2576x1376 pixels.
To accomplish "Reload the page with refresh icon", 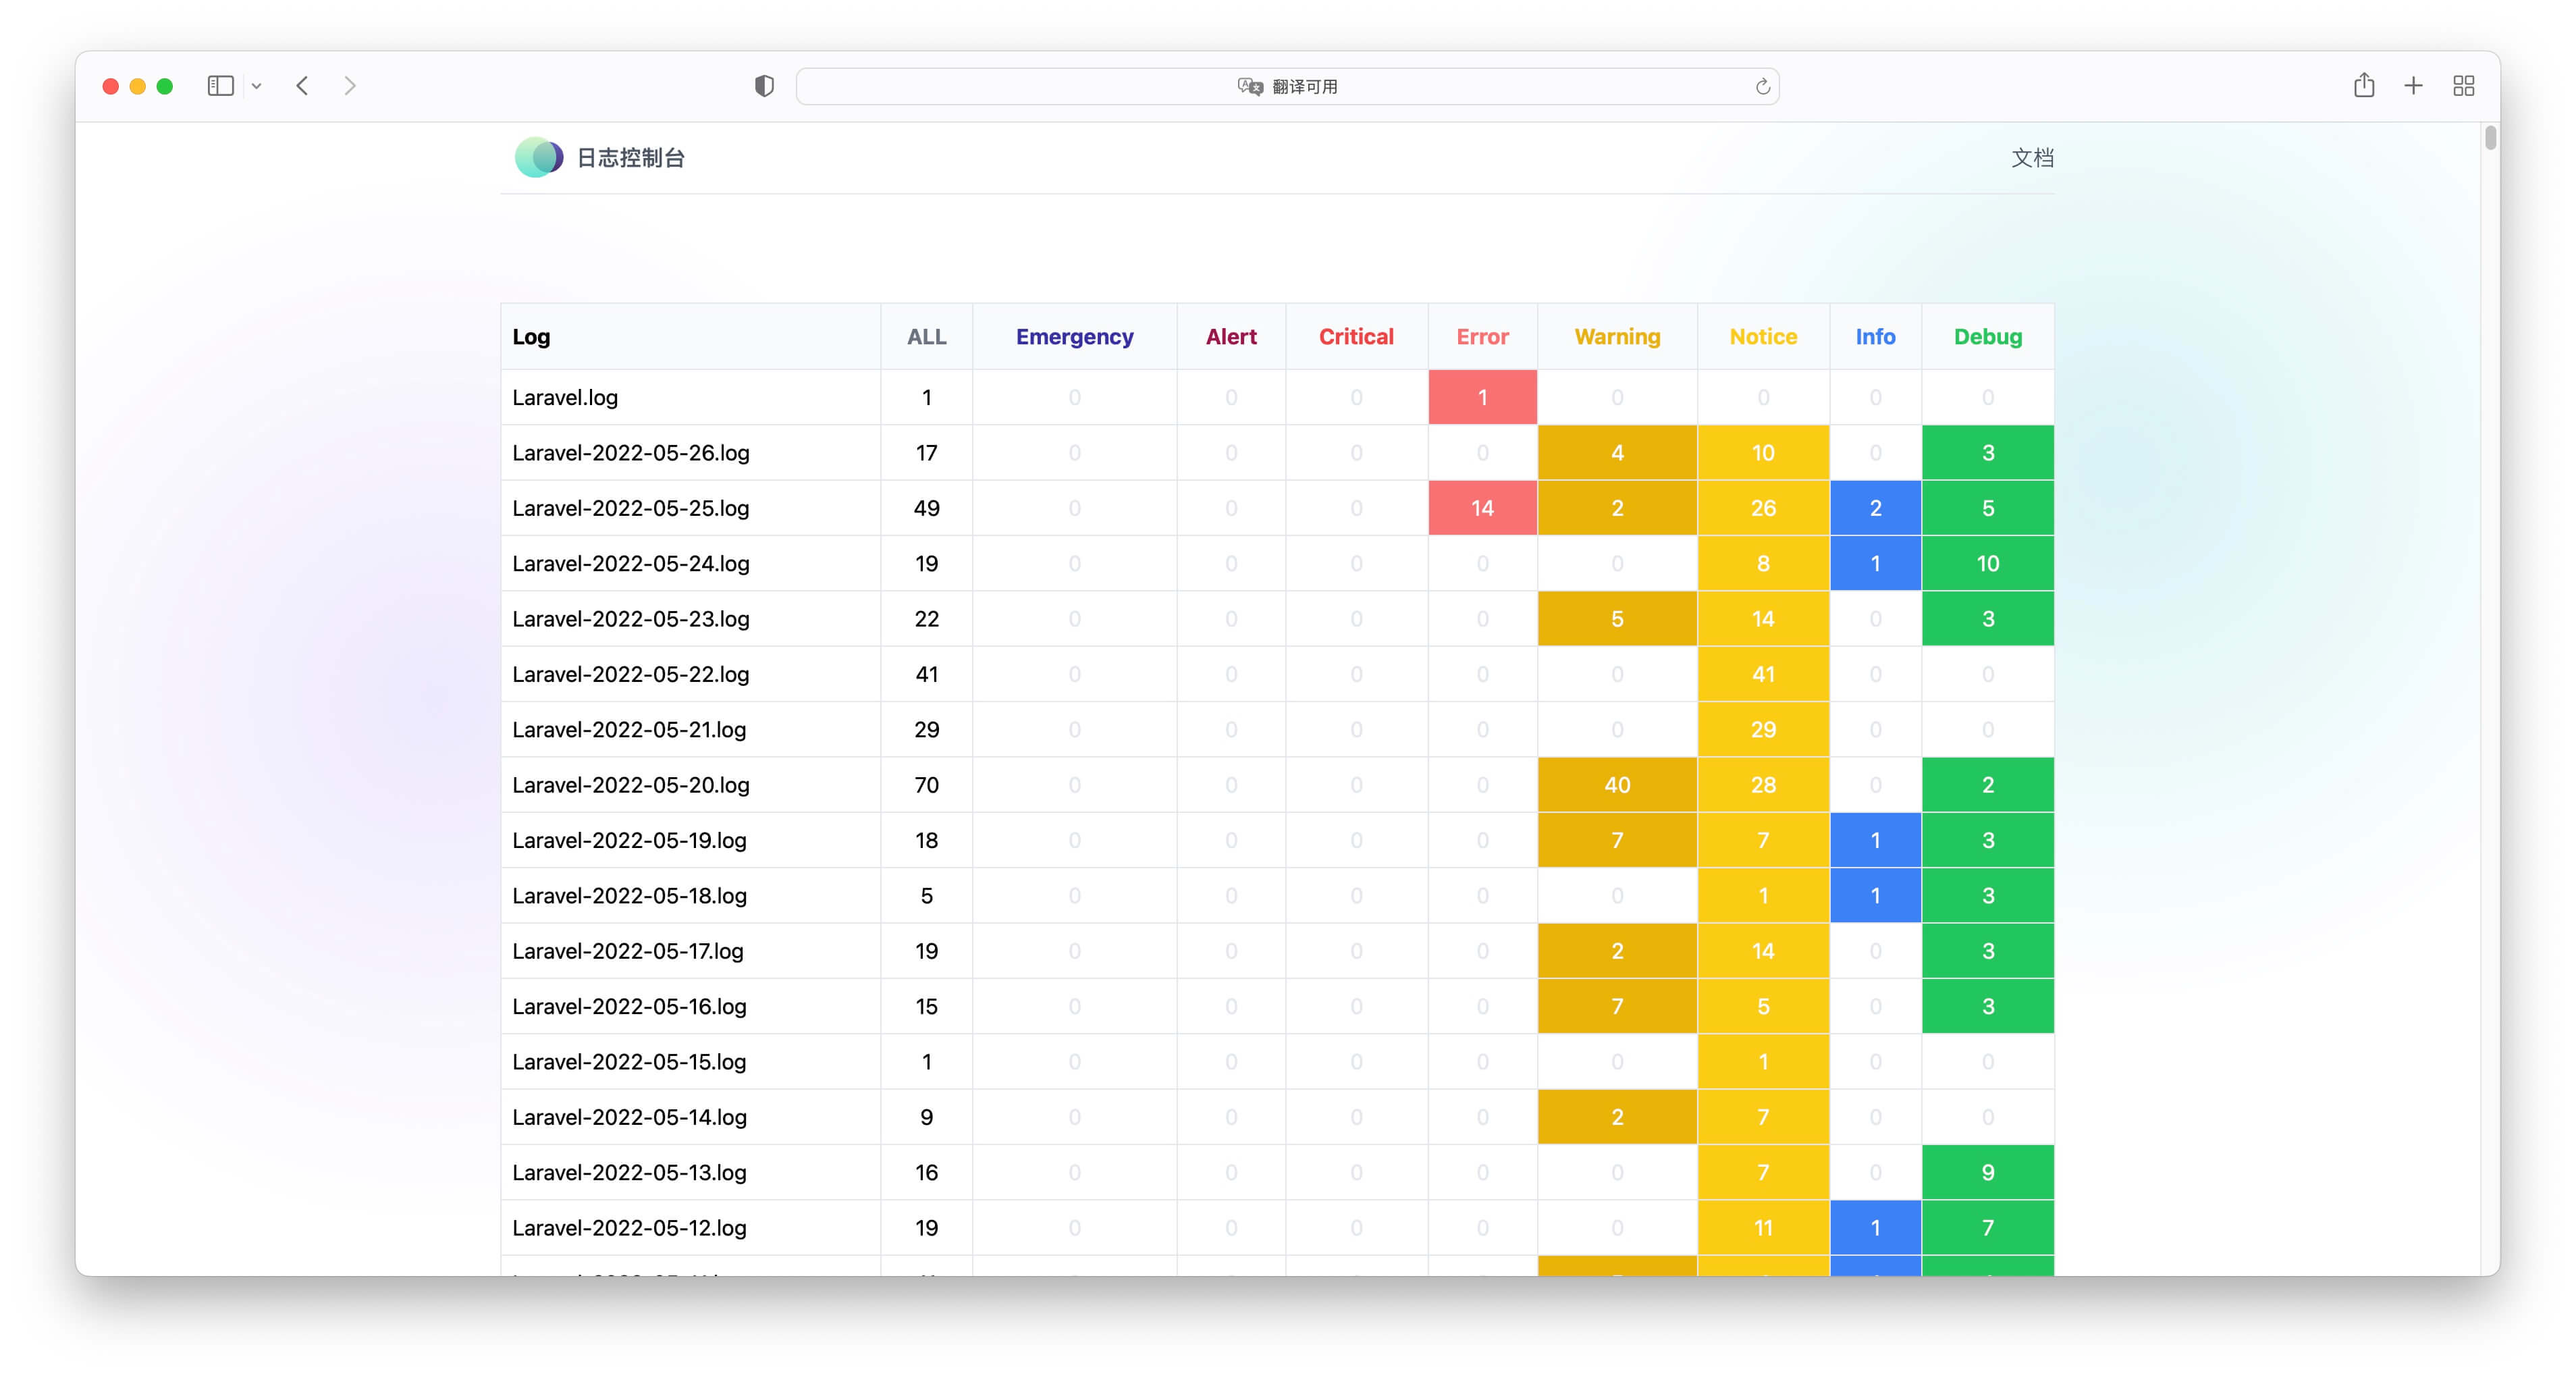I will click(1762, 87).
